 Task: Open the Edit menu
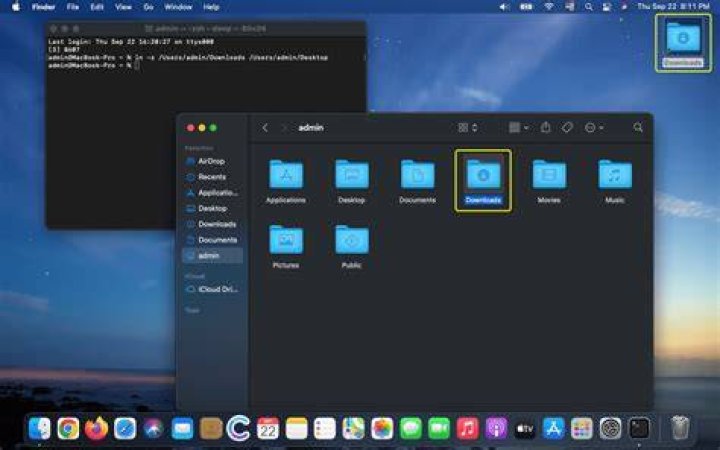click(97, 7)
